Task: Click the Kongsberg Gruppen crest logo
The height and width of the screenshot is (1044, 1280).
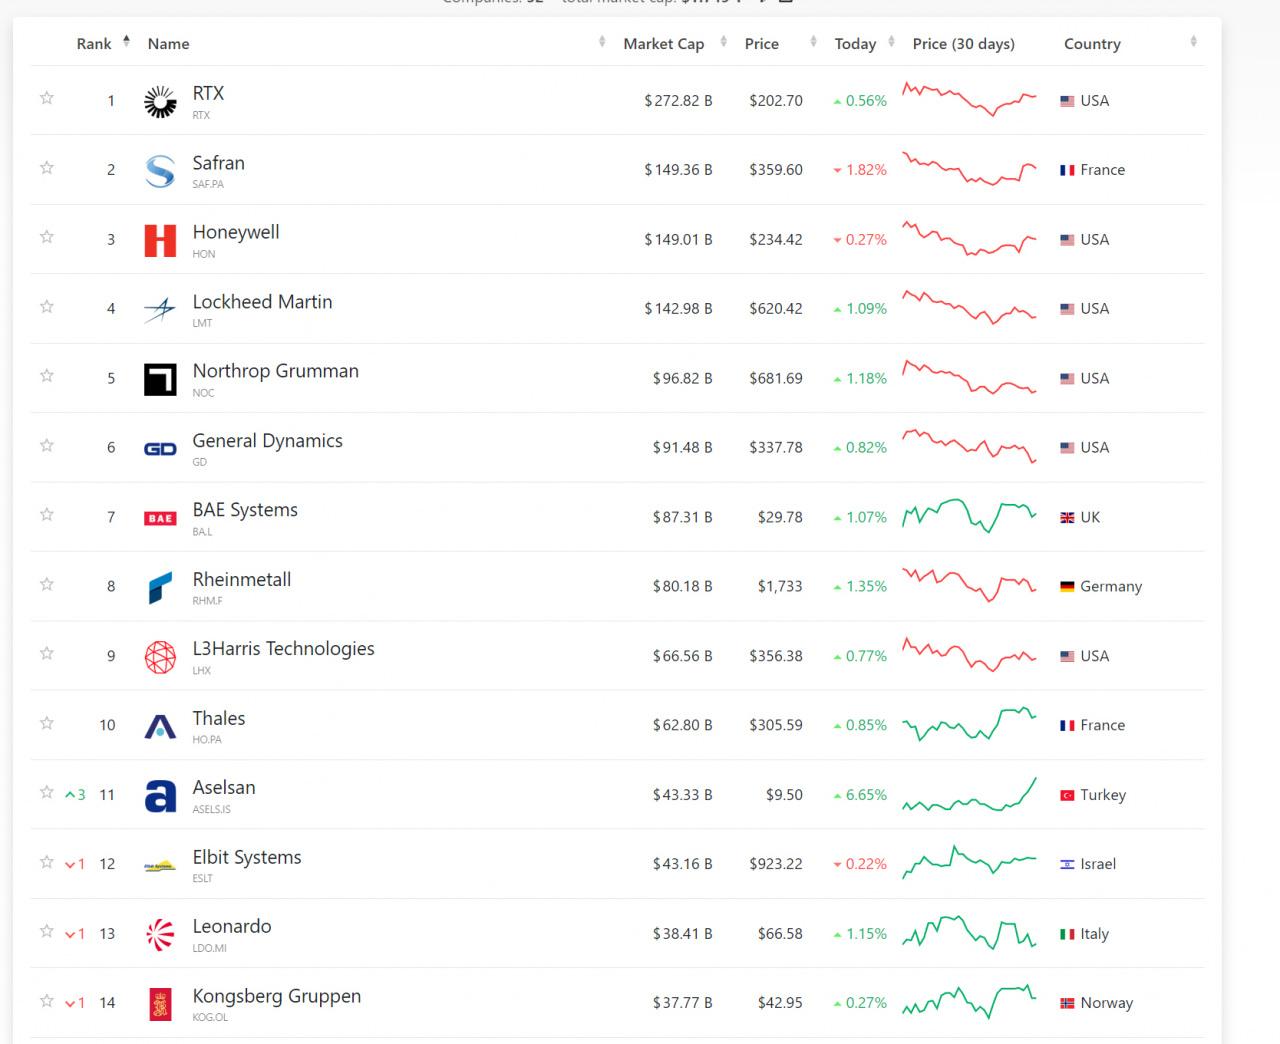Action: pos(160,1004)
